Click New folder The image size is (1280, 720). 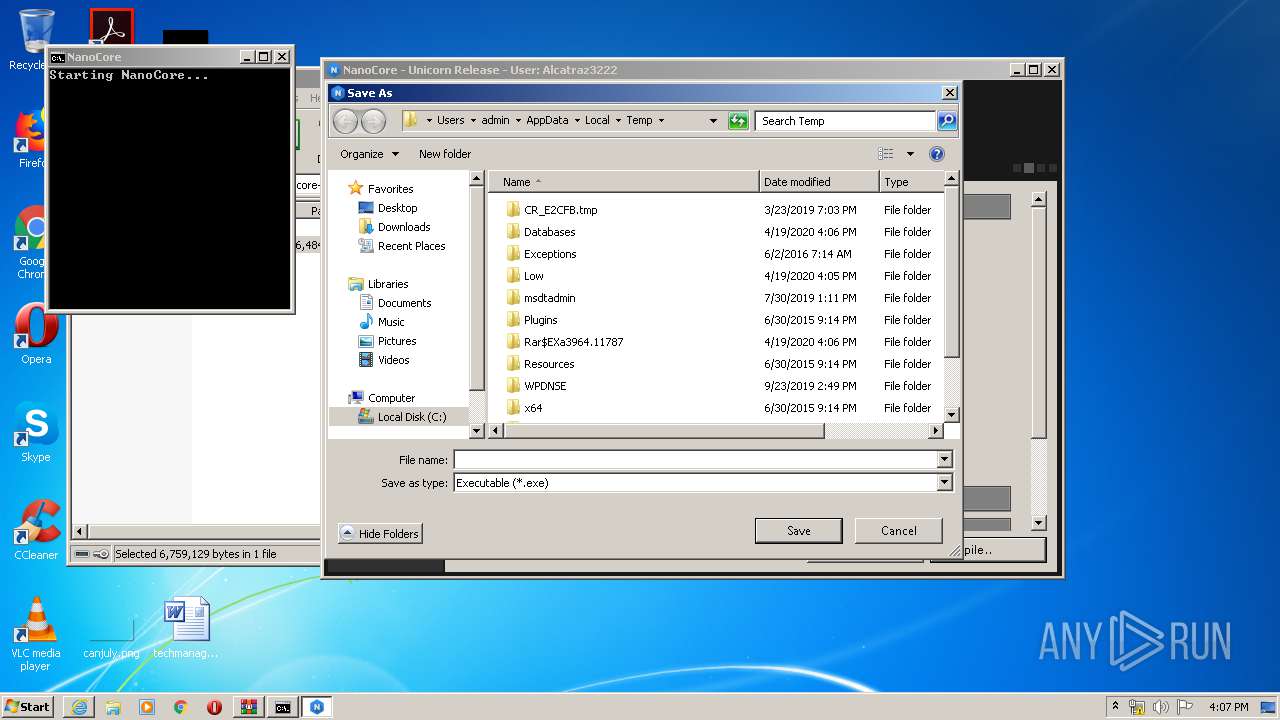[445, 154]
